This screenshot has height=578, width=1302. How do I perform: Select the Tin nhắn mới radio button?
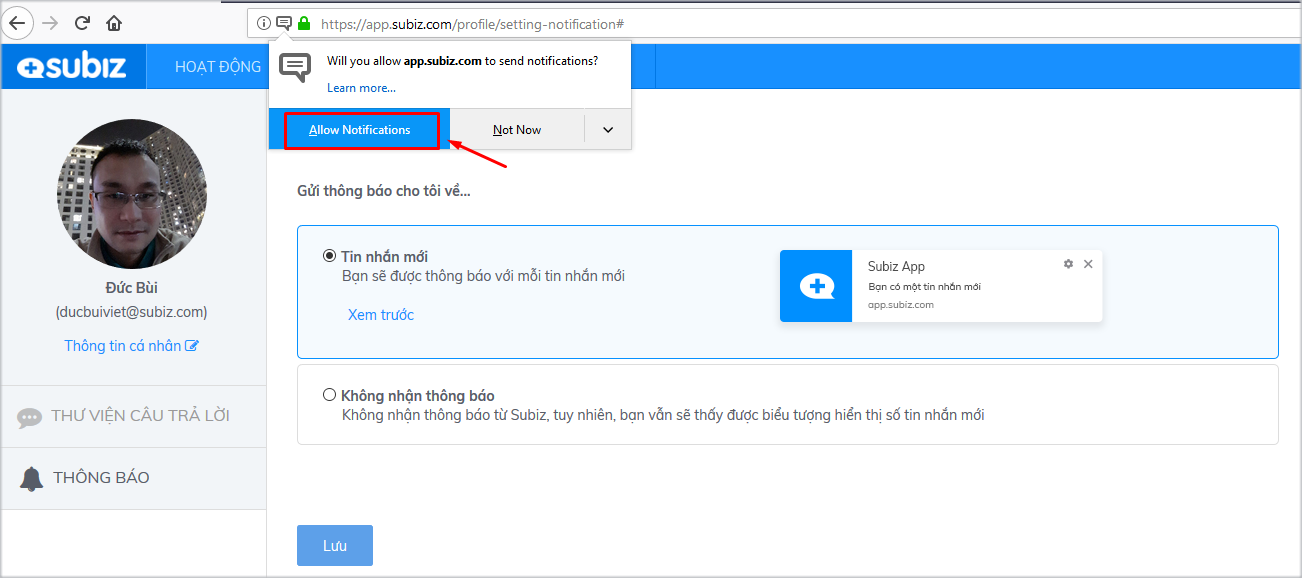(329, 255)
